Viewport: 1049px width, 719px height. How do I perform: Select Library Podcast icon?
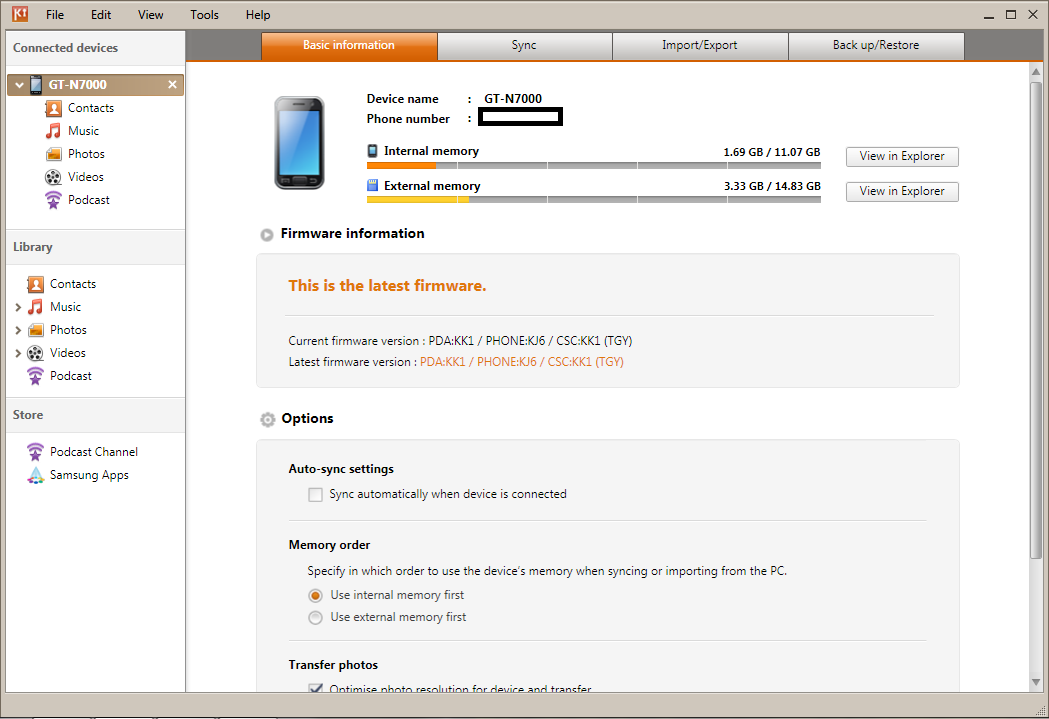(35, 376)
